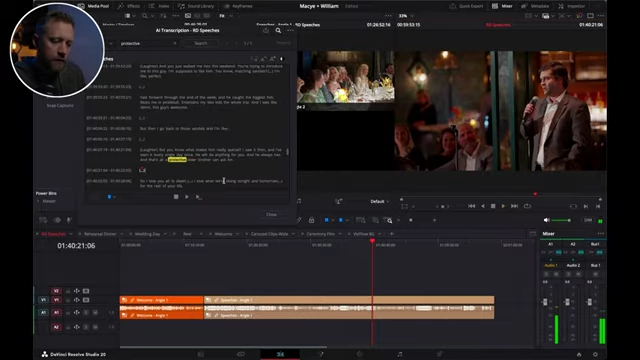Select the Welcome timeline tab
Screen dimensions: 640x360
coord(223,234)
